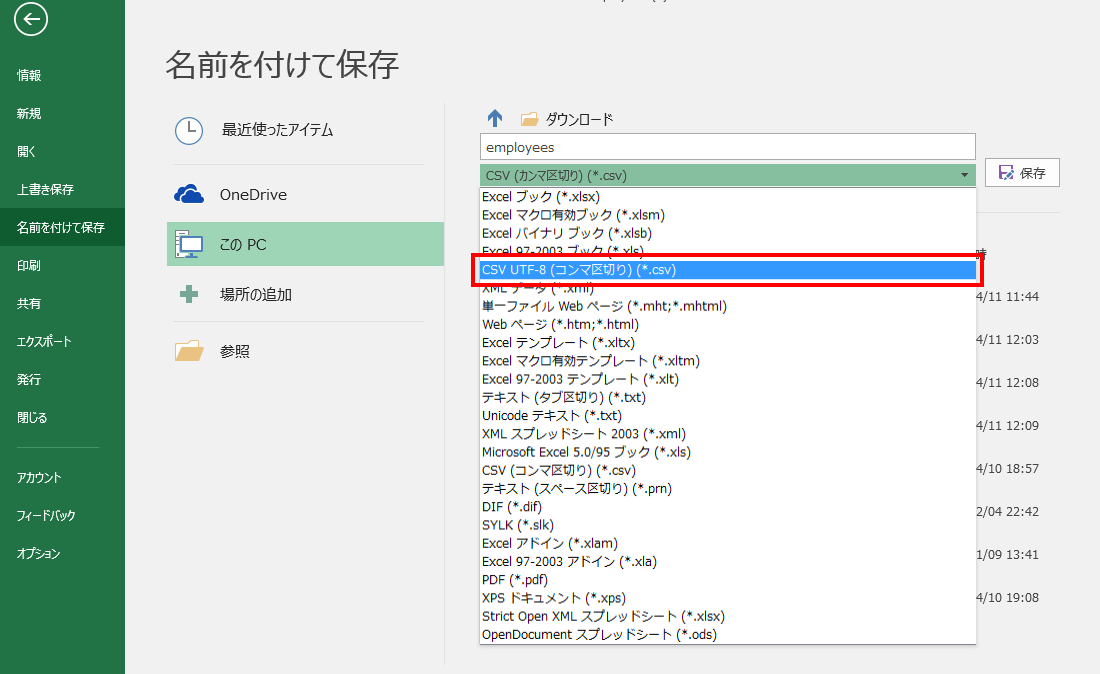
Task: Open 最近使ったアイテム clock icon
Action: click(x=189, y=130)
